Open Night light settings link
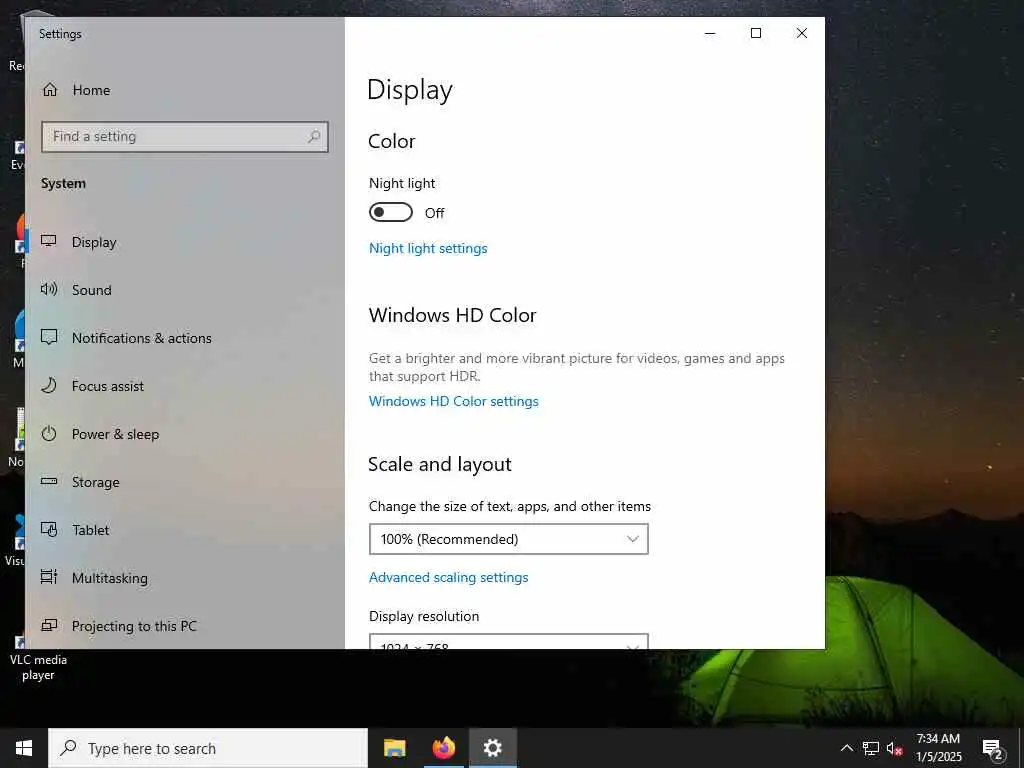Screen dimensions: 1024x768 pos(428,248)
